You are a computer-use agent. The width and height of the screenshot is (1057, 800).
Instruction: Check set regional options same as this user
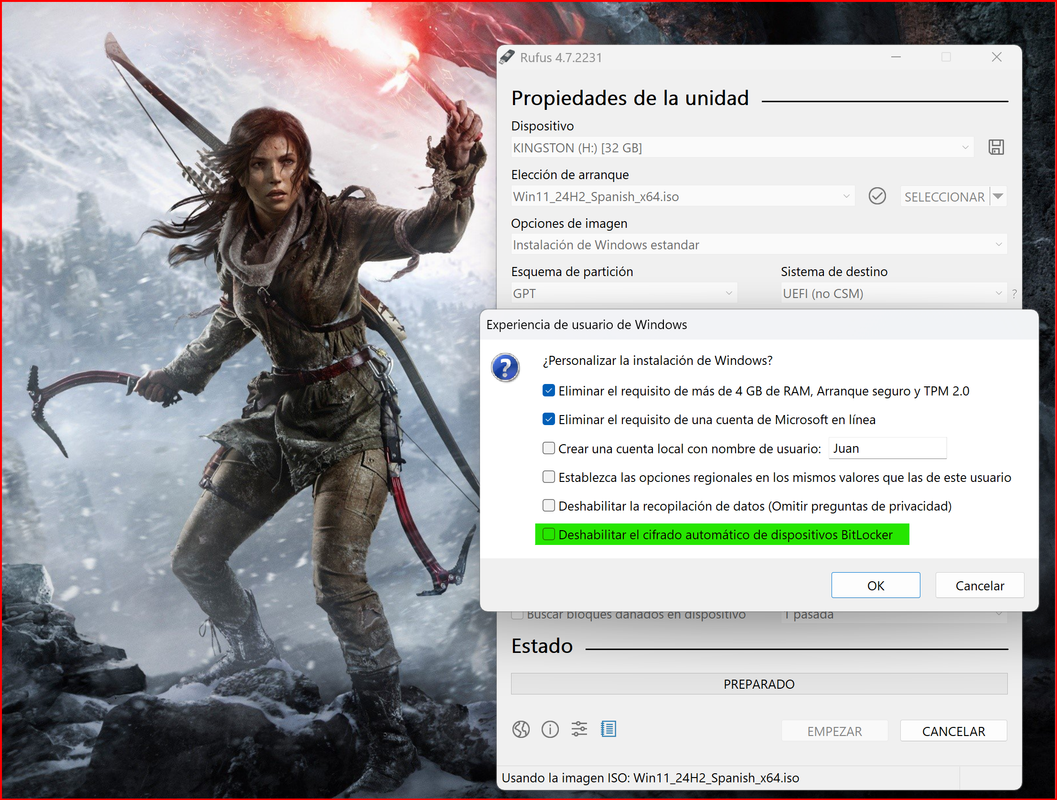549,477
